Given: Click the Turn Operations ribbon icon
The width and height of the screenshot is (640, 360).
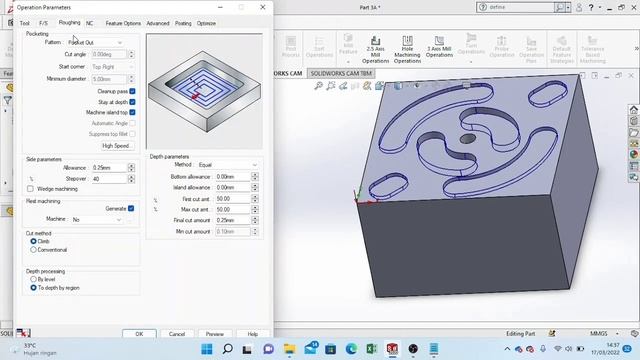Looking at the screenshot, I should (471, 44).
